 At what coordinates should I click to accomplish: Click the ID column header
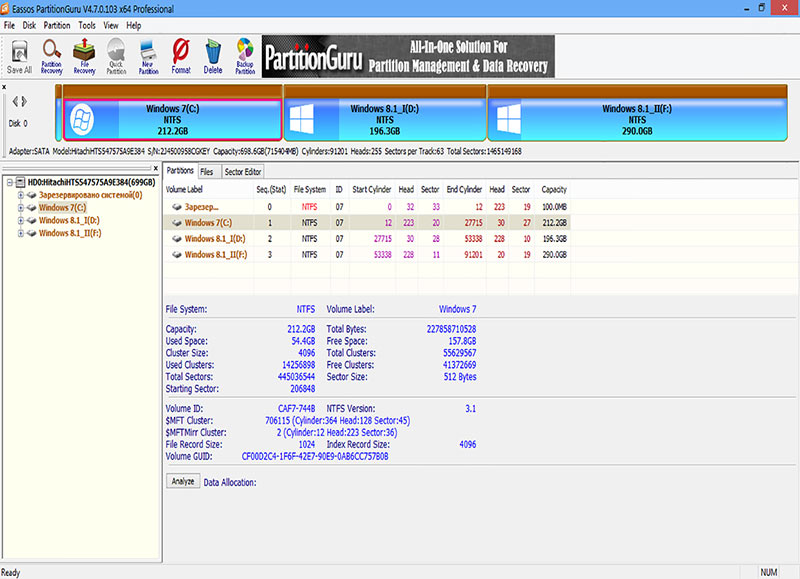pyautogui.click(x=339, y=189)
